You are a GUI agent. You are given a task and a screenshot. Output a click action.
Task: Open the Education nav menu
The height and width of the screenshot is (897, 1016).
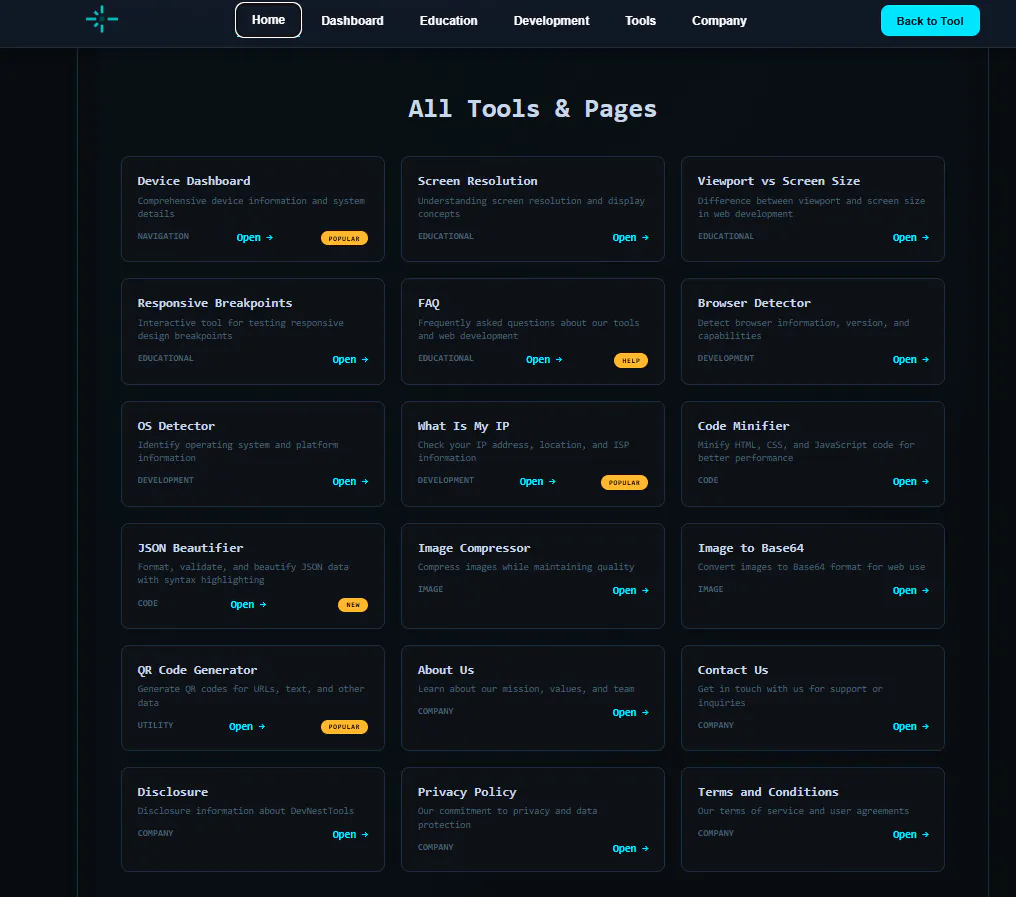[x=448, y=21]
